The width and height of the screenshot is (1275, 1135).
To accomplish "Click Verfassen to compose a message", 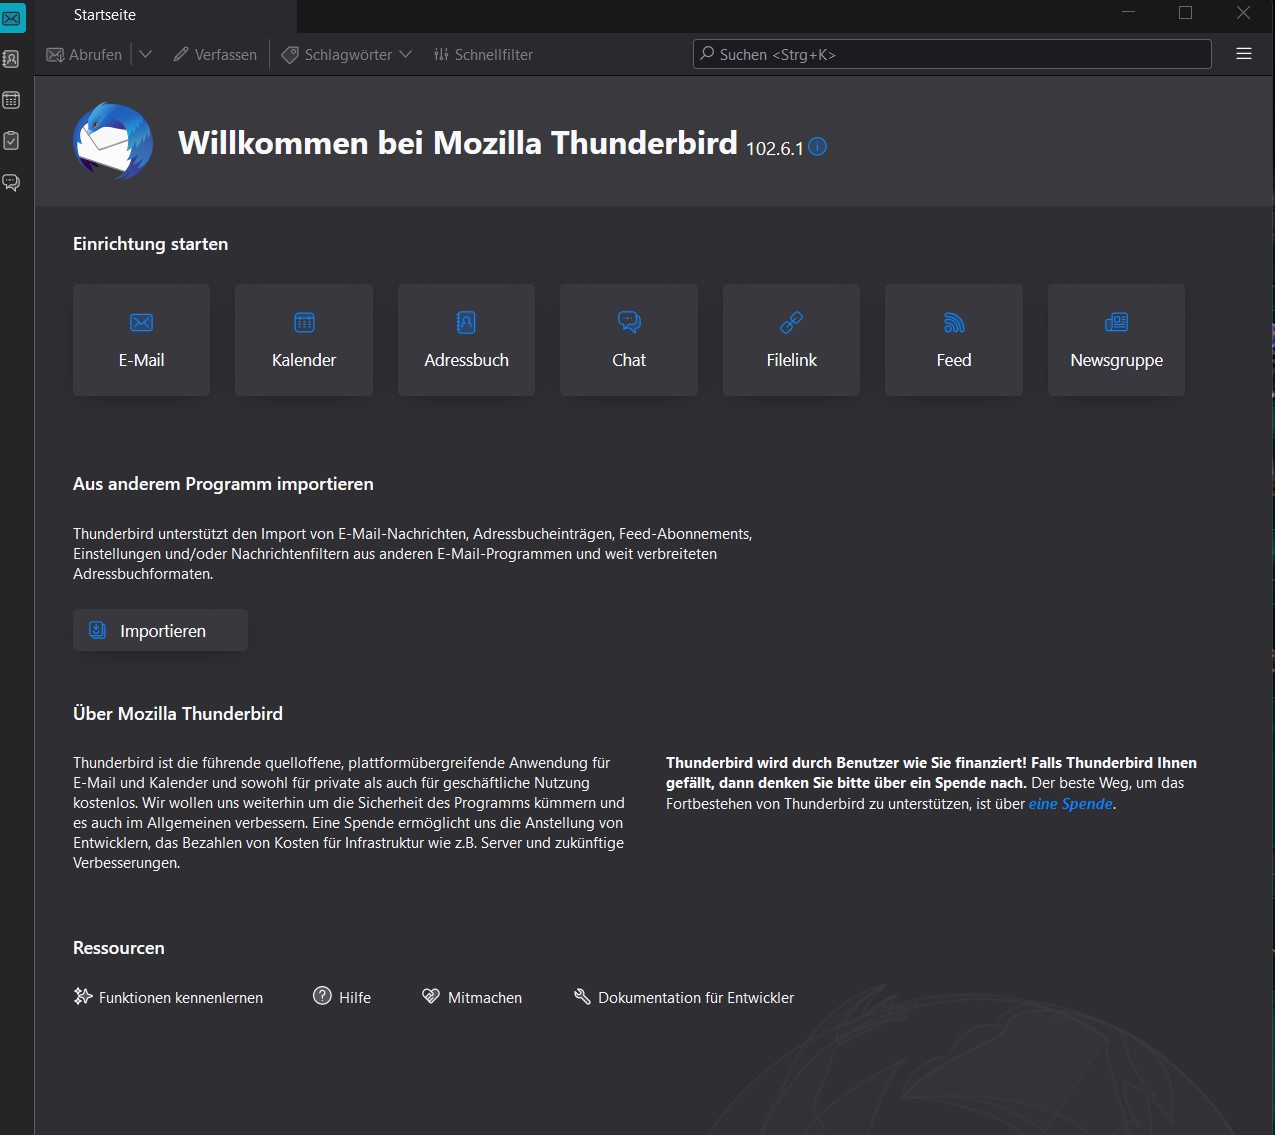I will 215,54.
